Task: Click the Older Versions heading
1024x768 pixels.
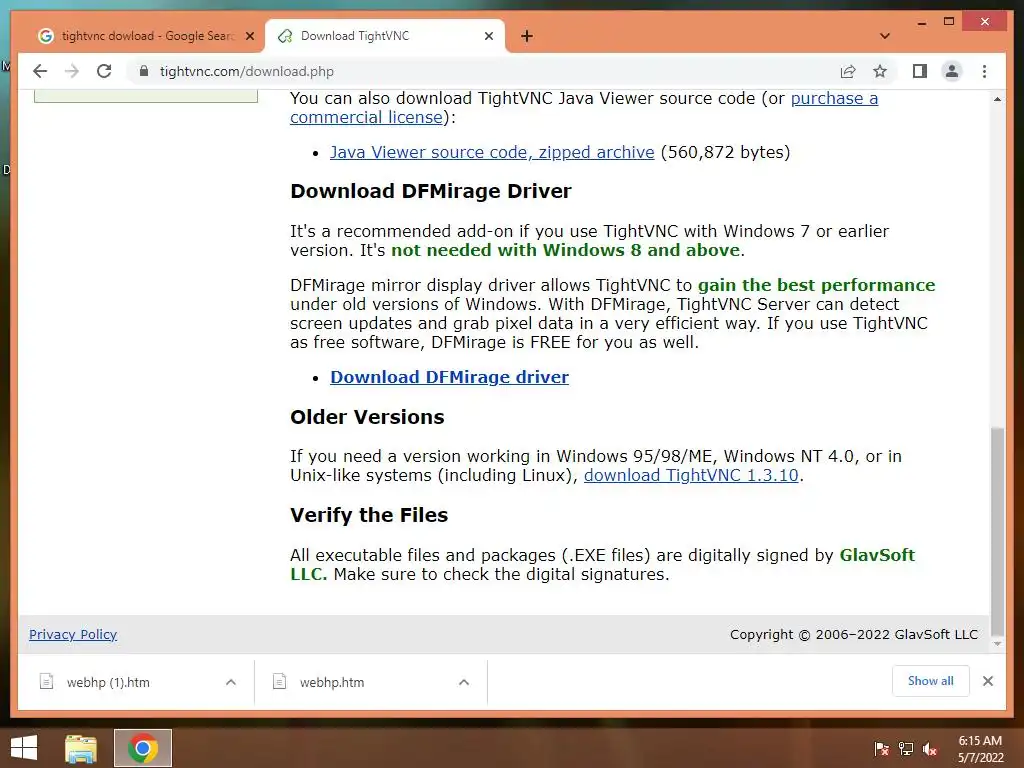Action: 367,417
